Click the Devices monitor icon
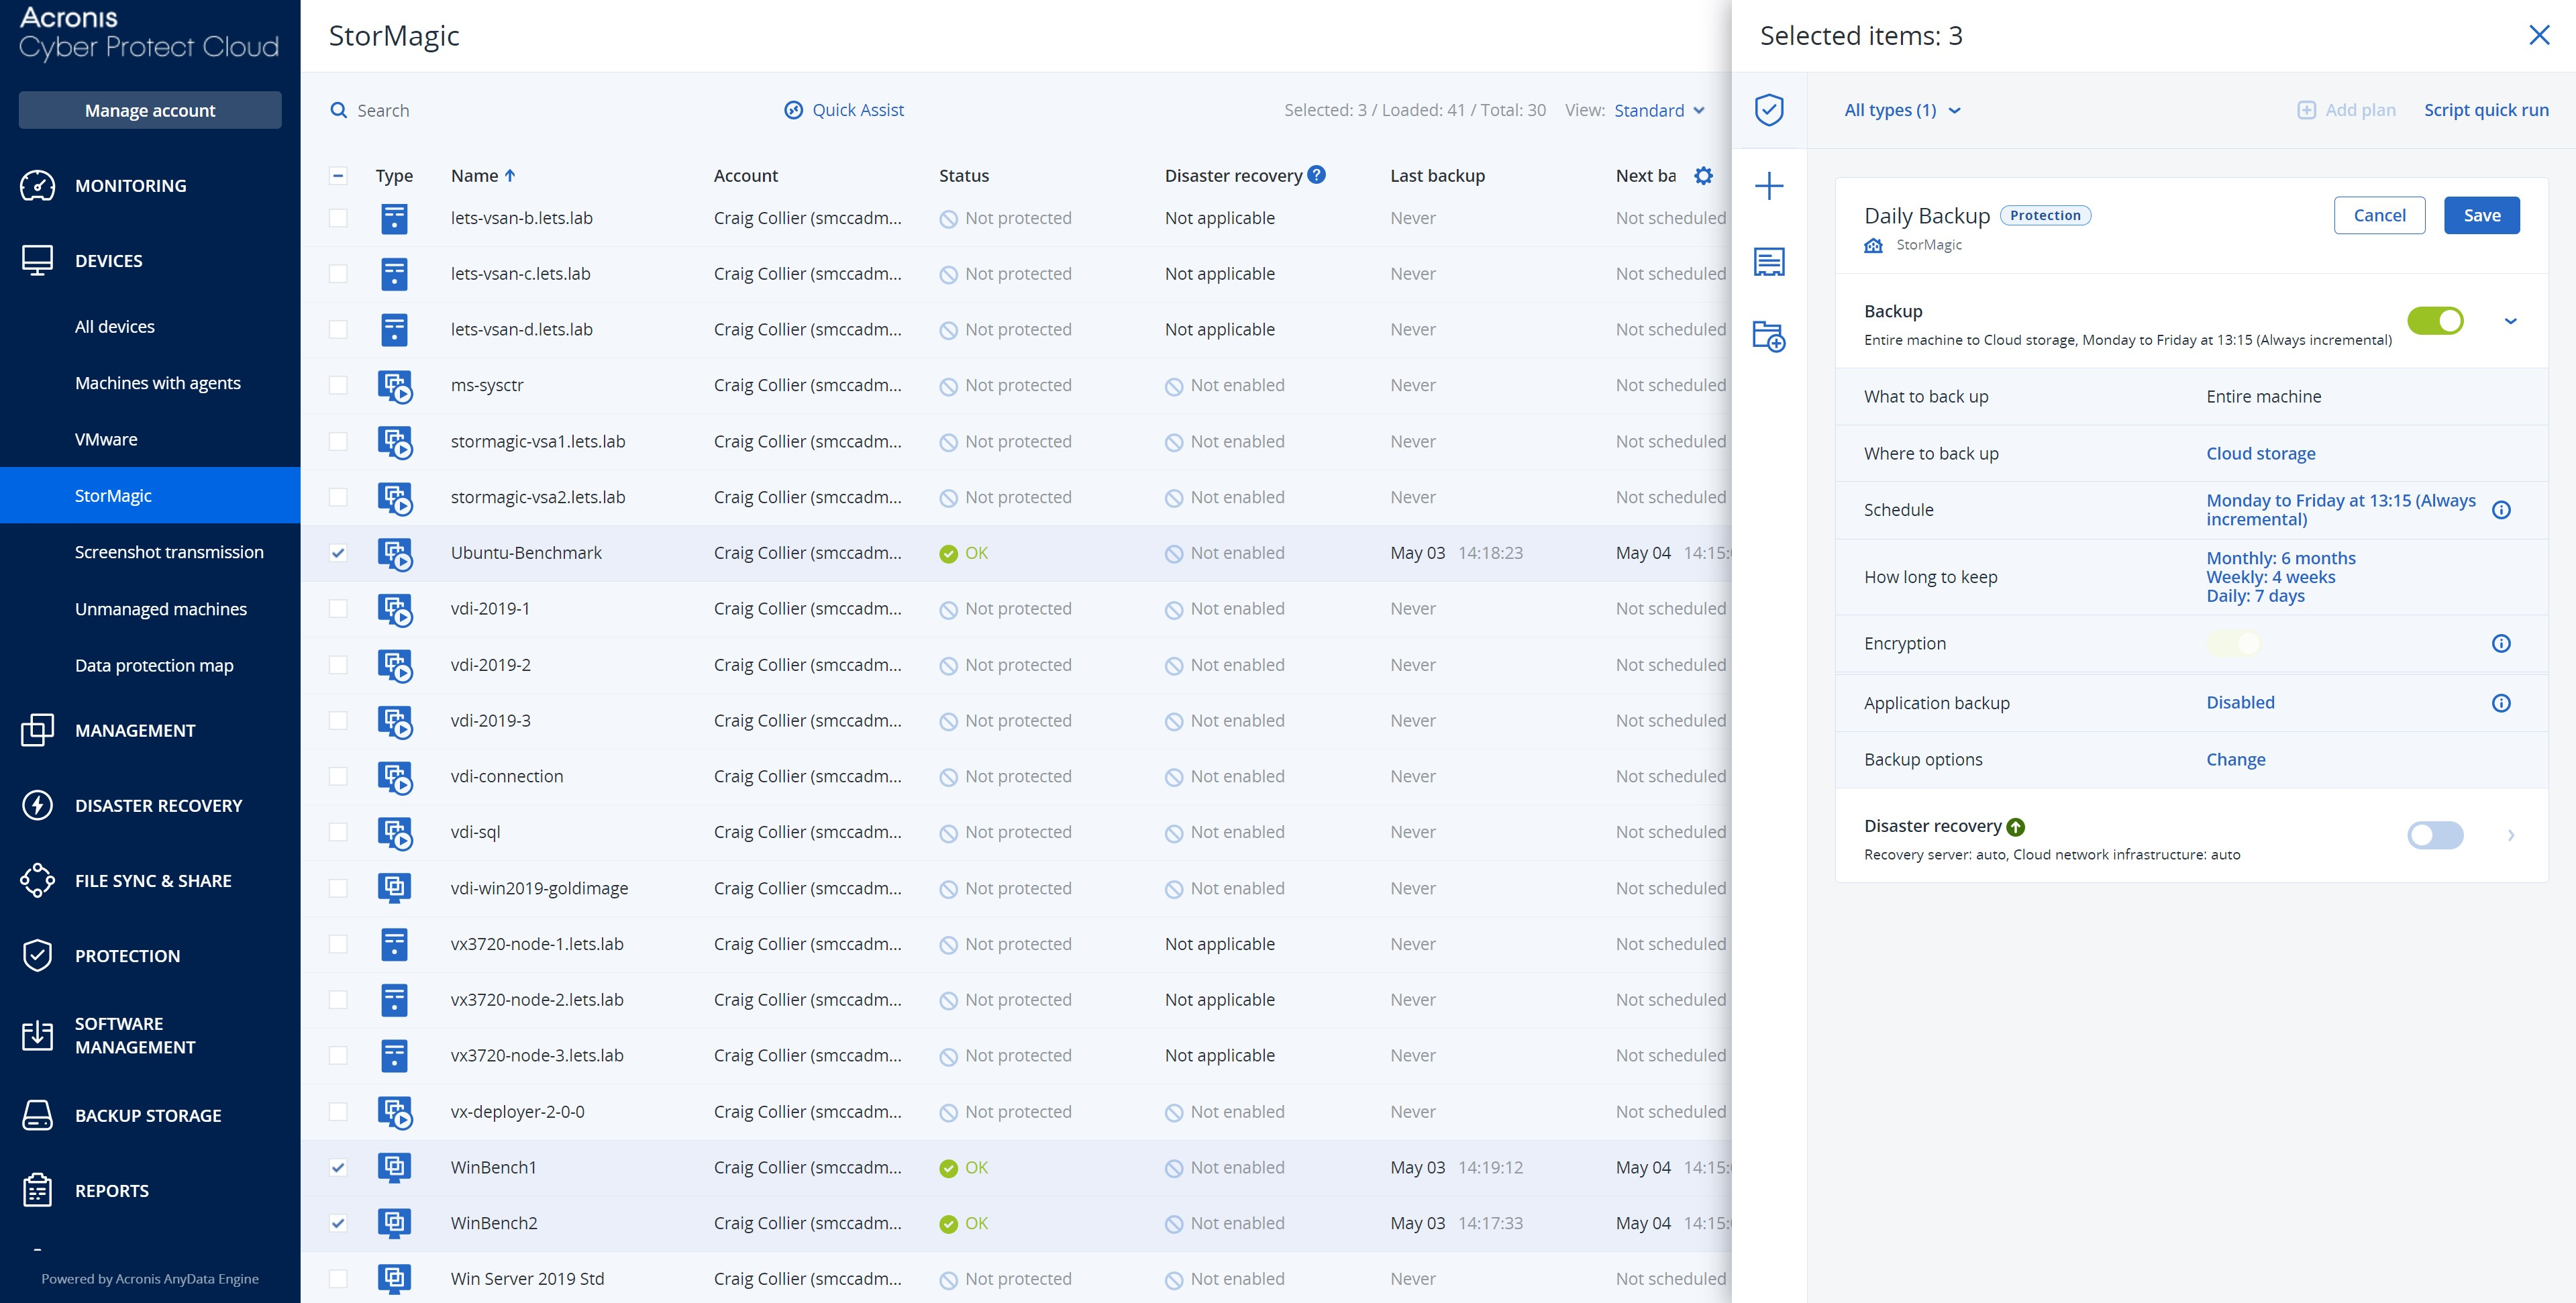Image resolution: width=2576 pixels, height=1303 pixels. [38, 261]
